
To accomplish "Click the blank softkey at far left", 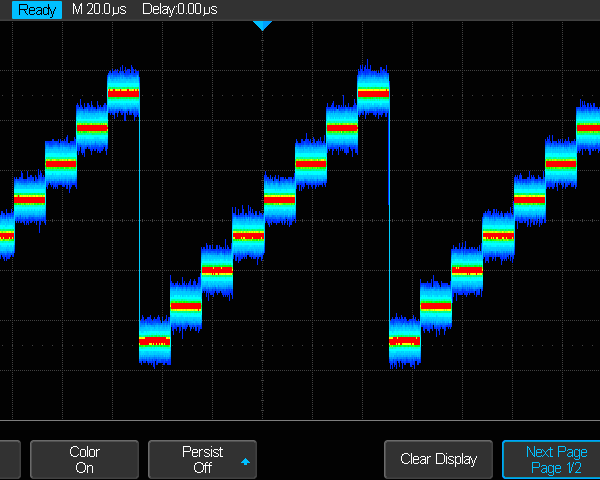I will coord(9,459).
